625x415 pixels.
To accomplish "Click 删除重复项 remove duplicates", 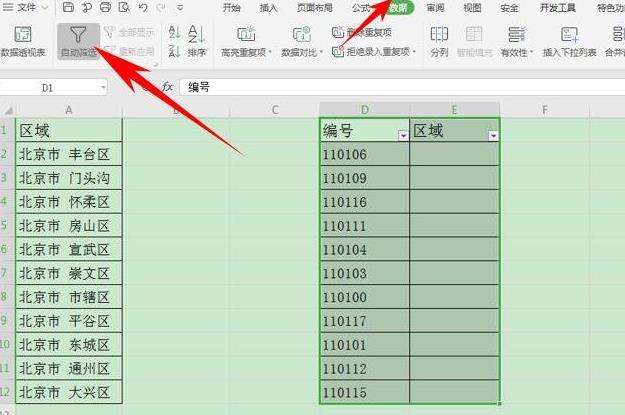I will (362, 32).
